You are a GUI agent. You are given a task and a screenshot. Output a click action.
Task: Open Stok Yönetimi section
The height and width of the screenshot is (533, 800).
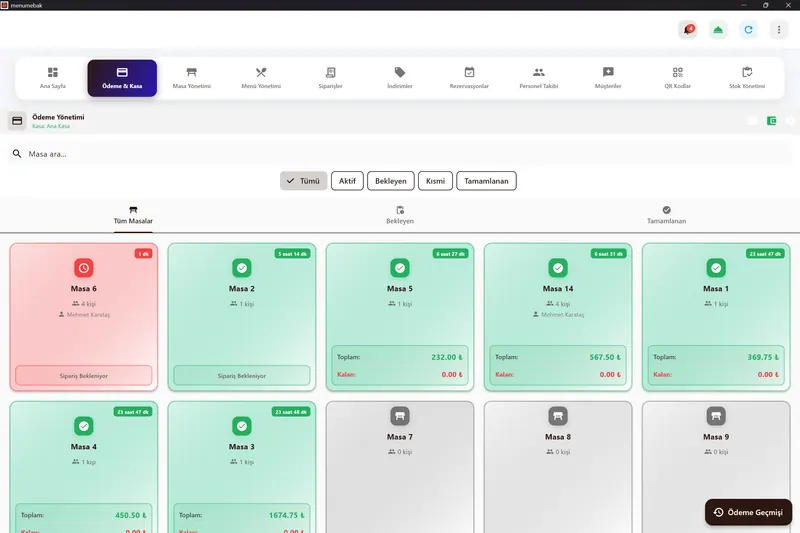click(x=746, y=78)
